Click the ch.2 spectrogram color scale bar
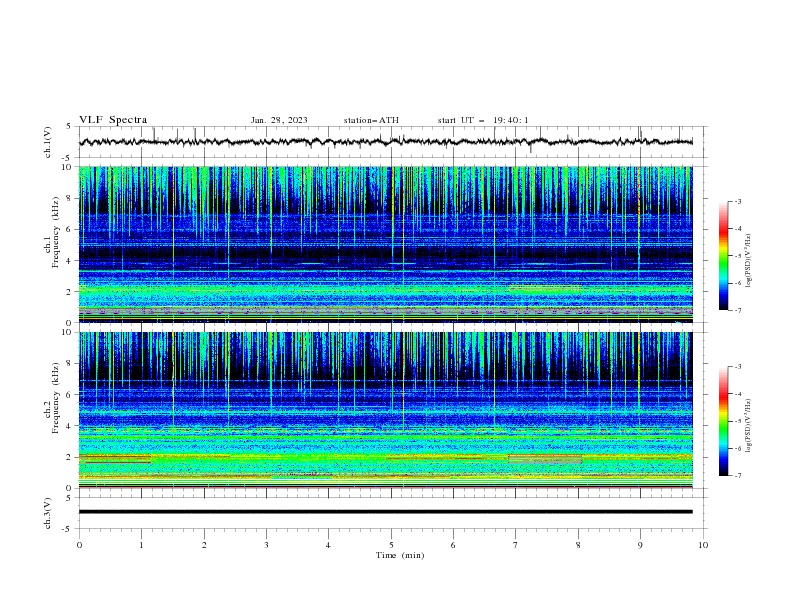 pos(723,421)
